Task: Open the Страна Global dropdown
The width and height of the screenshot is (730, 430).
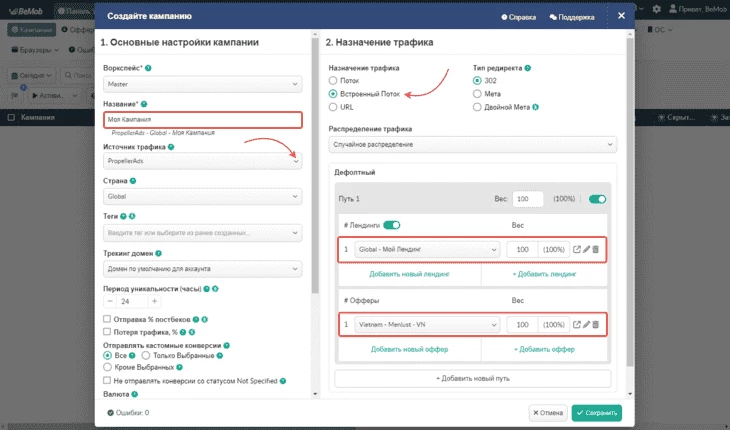Action: 203,196
